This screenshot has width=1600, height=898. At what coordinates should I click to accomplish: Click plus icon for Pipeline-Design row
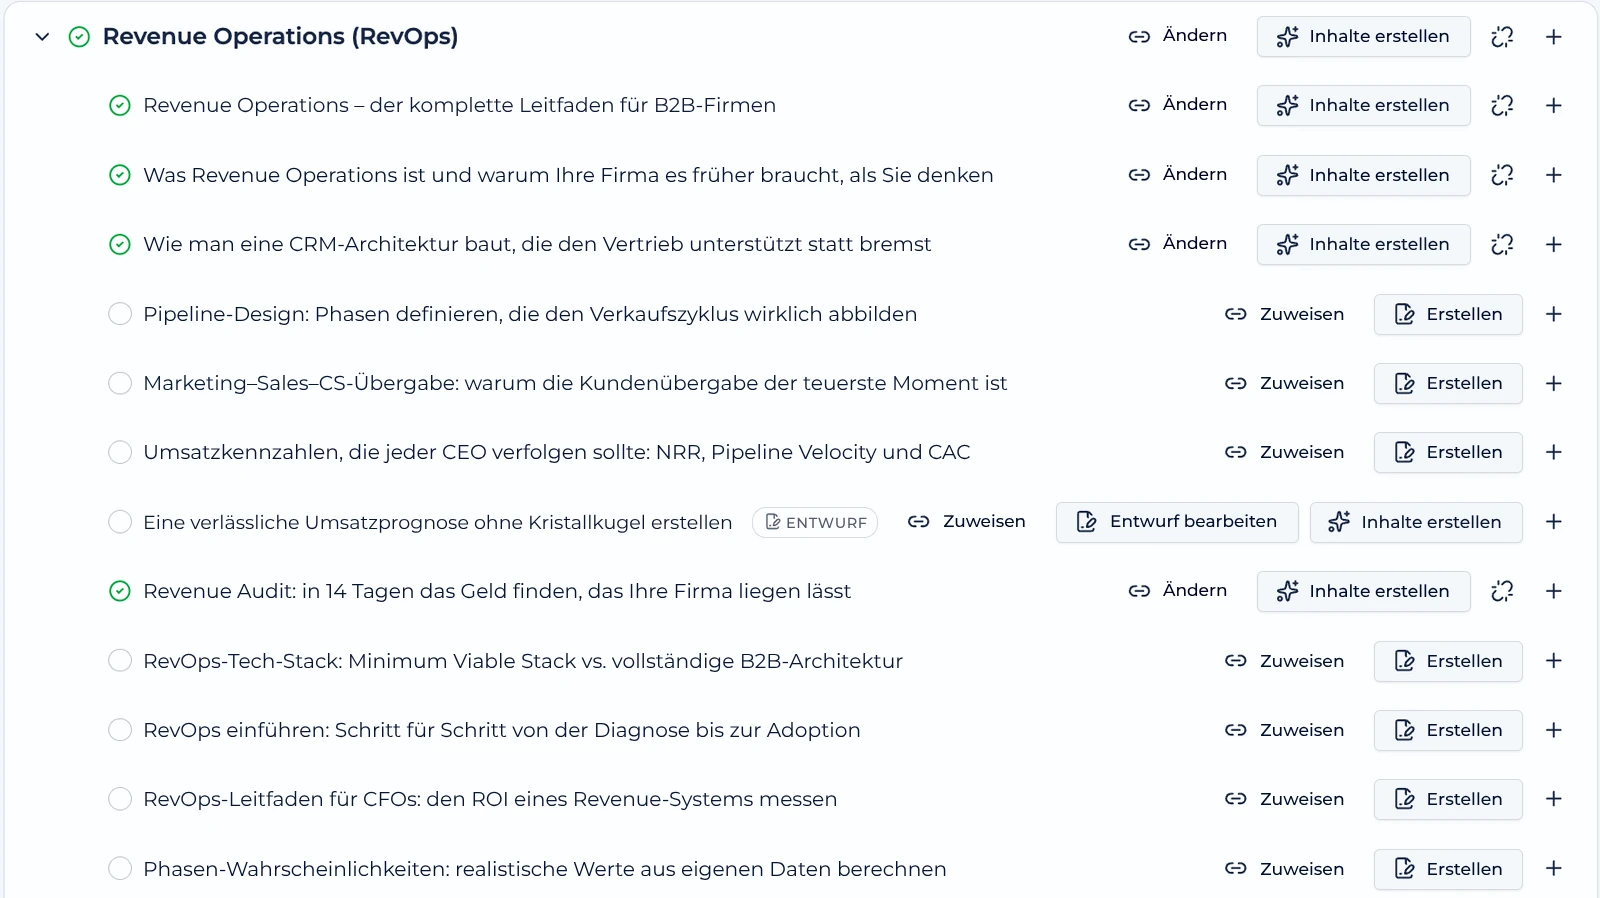(1554, 314)
